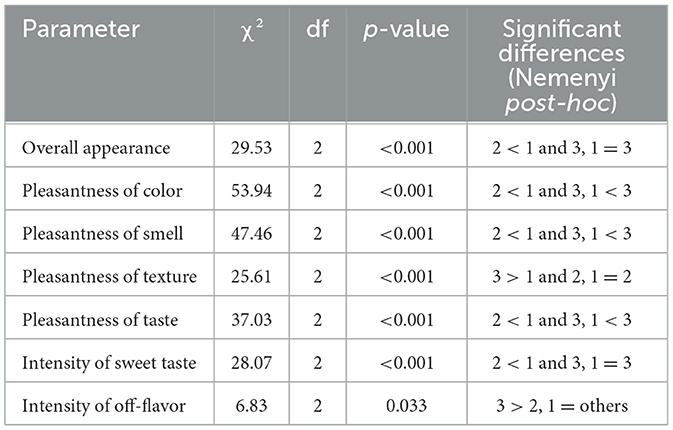Click the Pleasantness of texture label
673x430 pixels.
(109, 276)
